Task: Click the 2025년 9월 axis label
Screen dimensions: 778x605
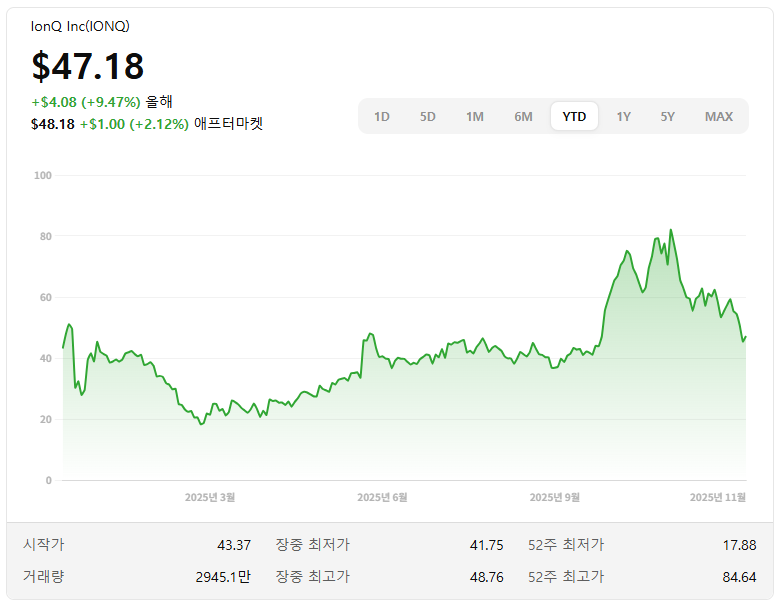Action: tap(554, 497)
